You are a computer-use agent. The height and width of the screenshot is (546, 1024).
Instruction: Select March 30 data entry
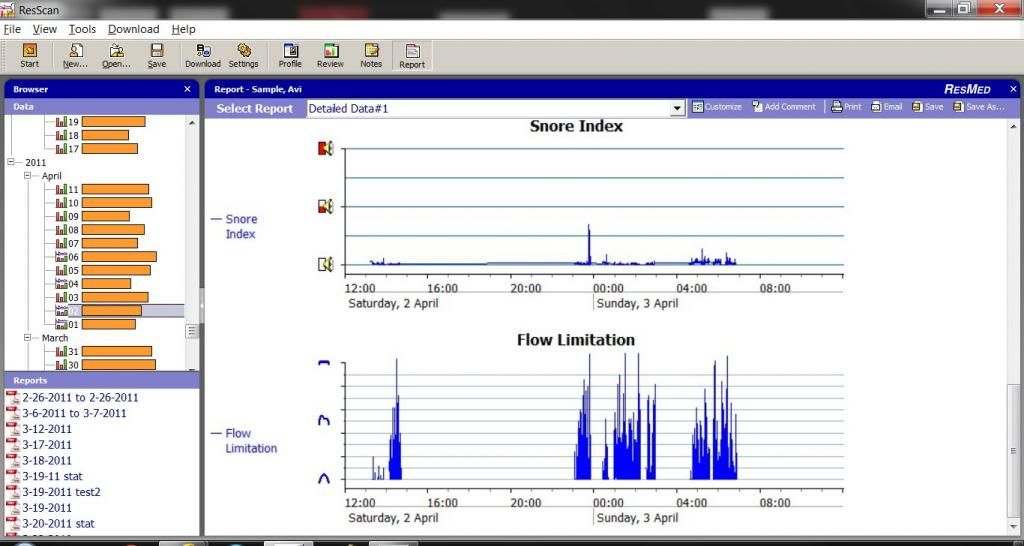(106, 364)
